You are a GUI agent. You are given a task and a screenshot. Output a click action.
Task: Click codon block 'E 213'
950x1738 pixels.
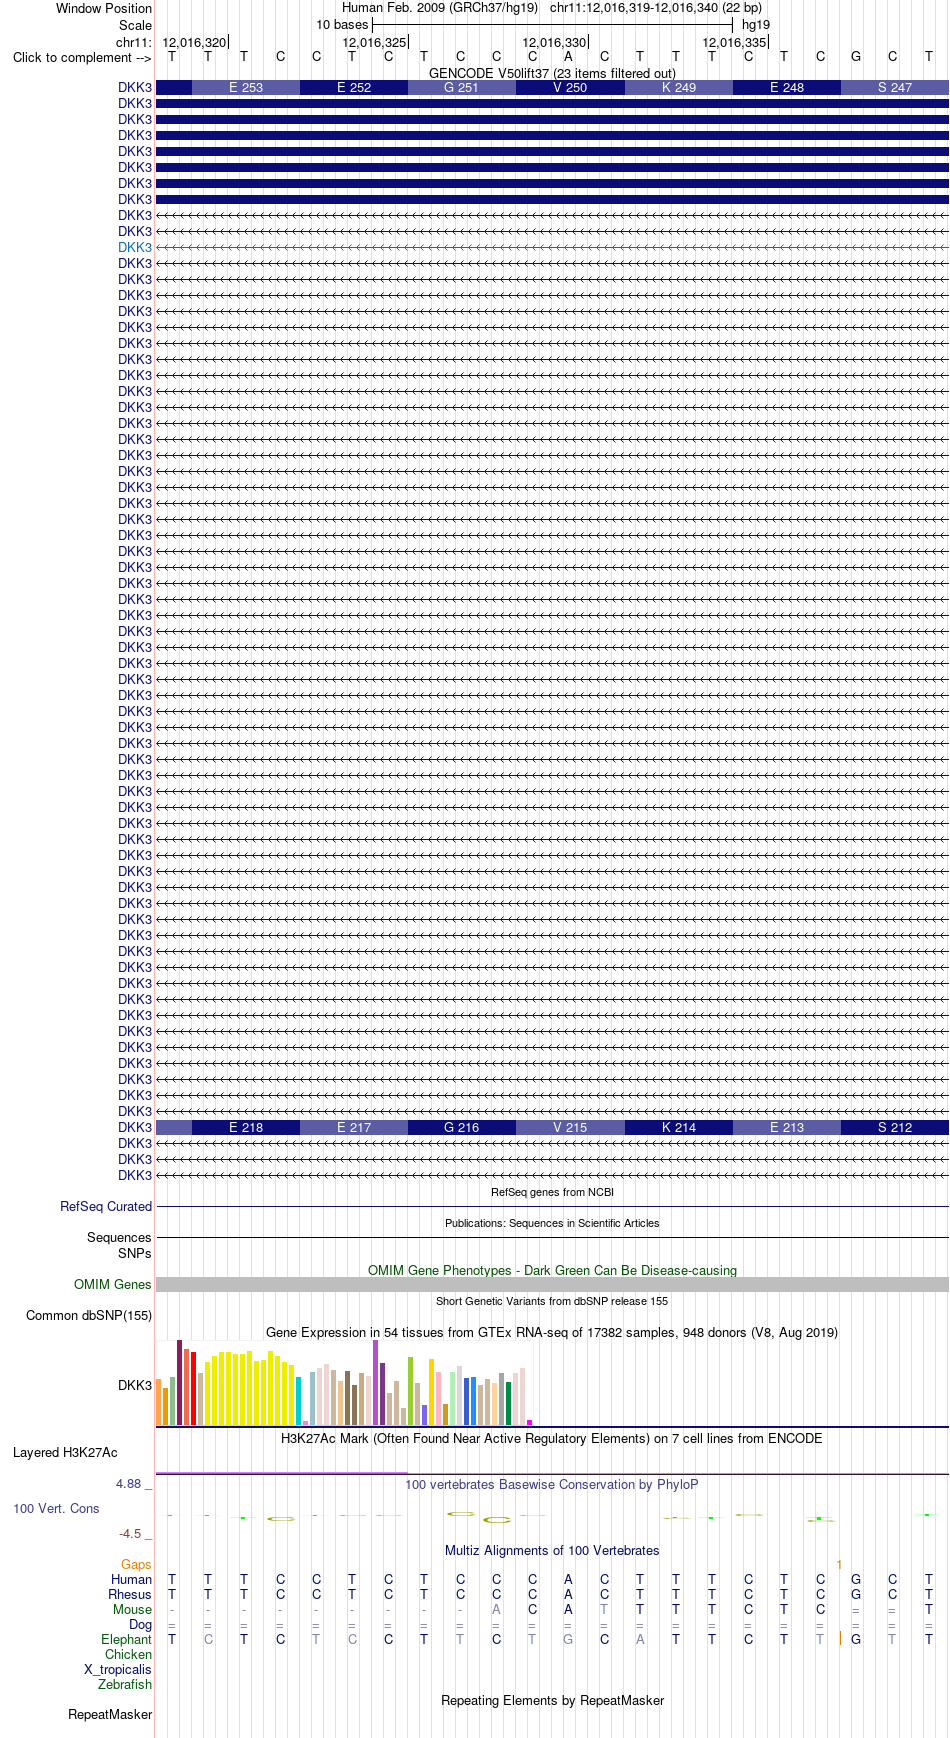pyautogui.click(x=787, y=1128)
